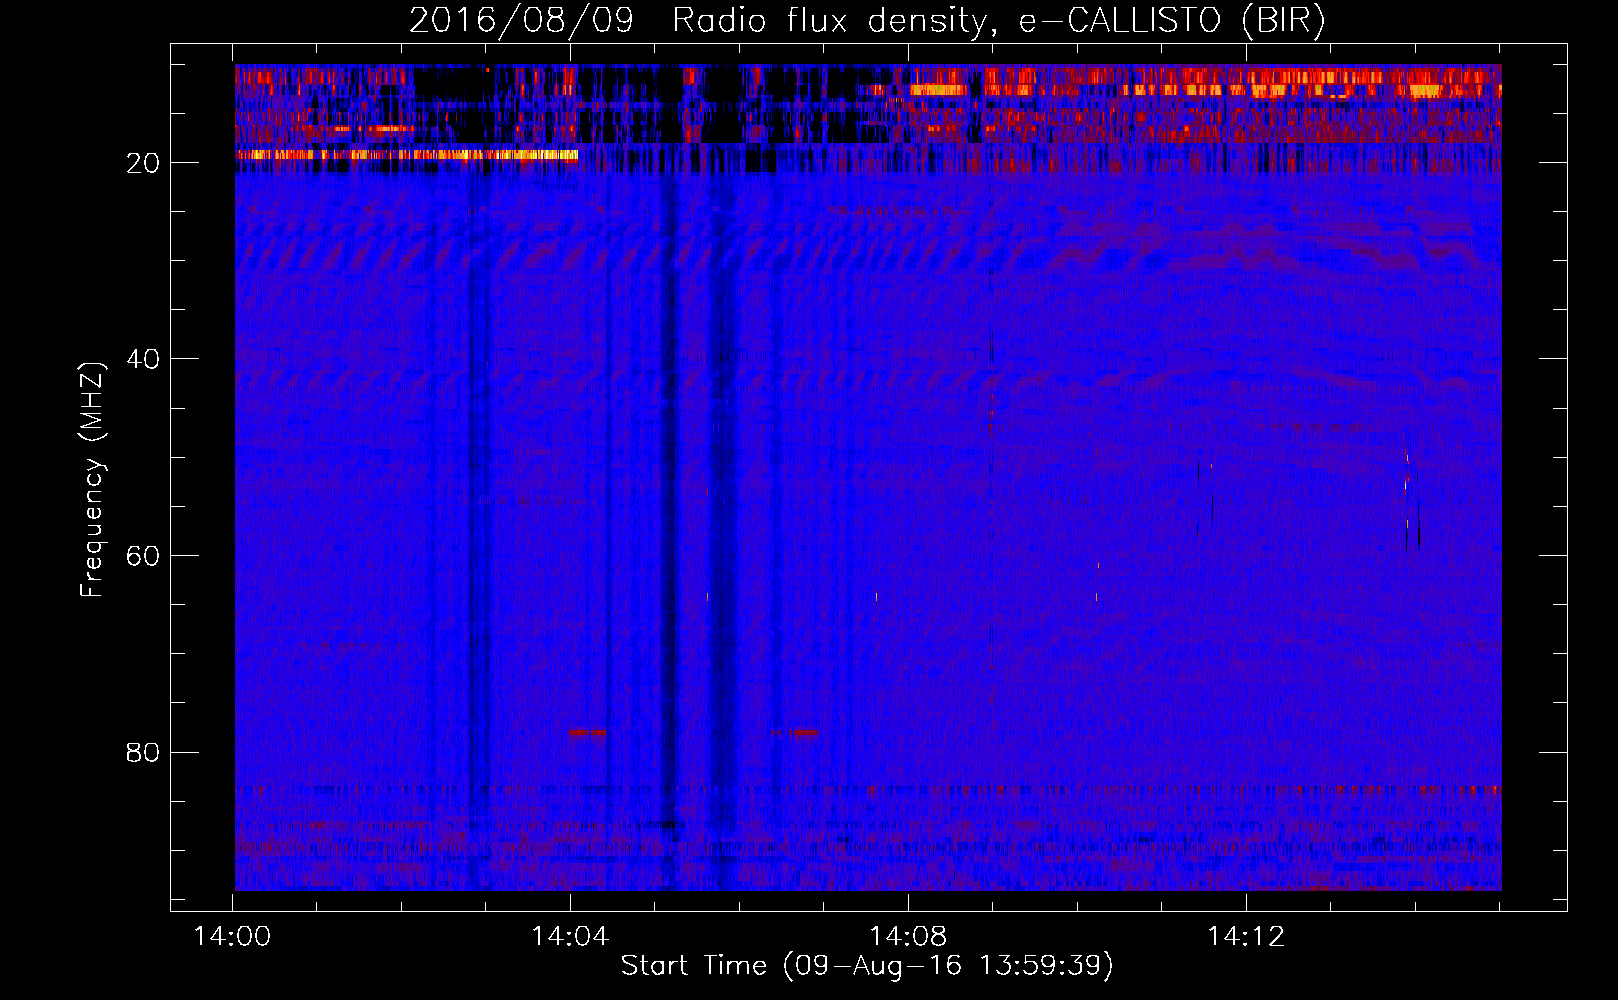Click the "60" frequency tick label
This screenshot has height=1000, width=1618.
tap(143, 556)
